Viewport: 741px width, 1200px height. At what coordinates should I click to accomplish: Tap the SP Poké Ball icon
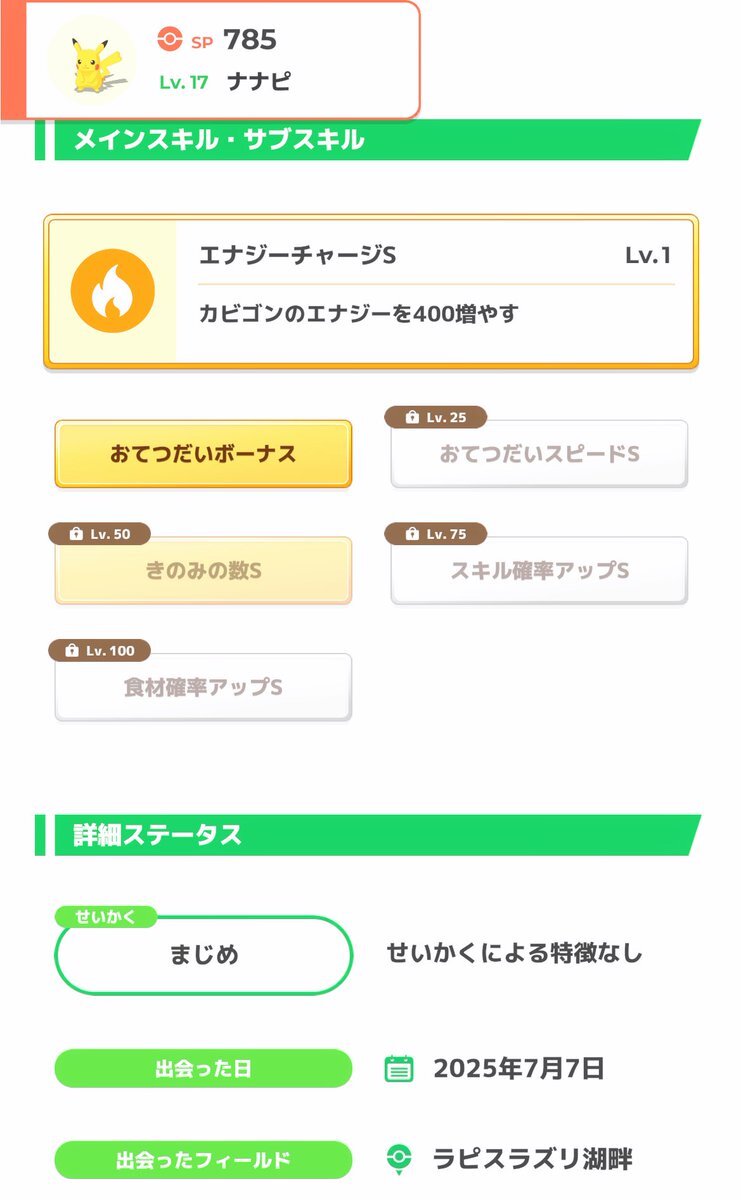pos(170,39)
